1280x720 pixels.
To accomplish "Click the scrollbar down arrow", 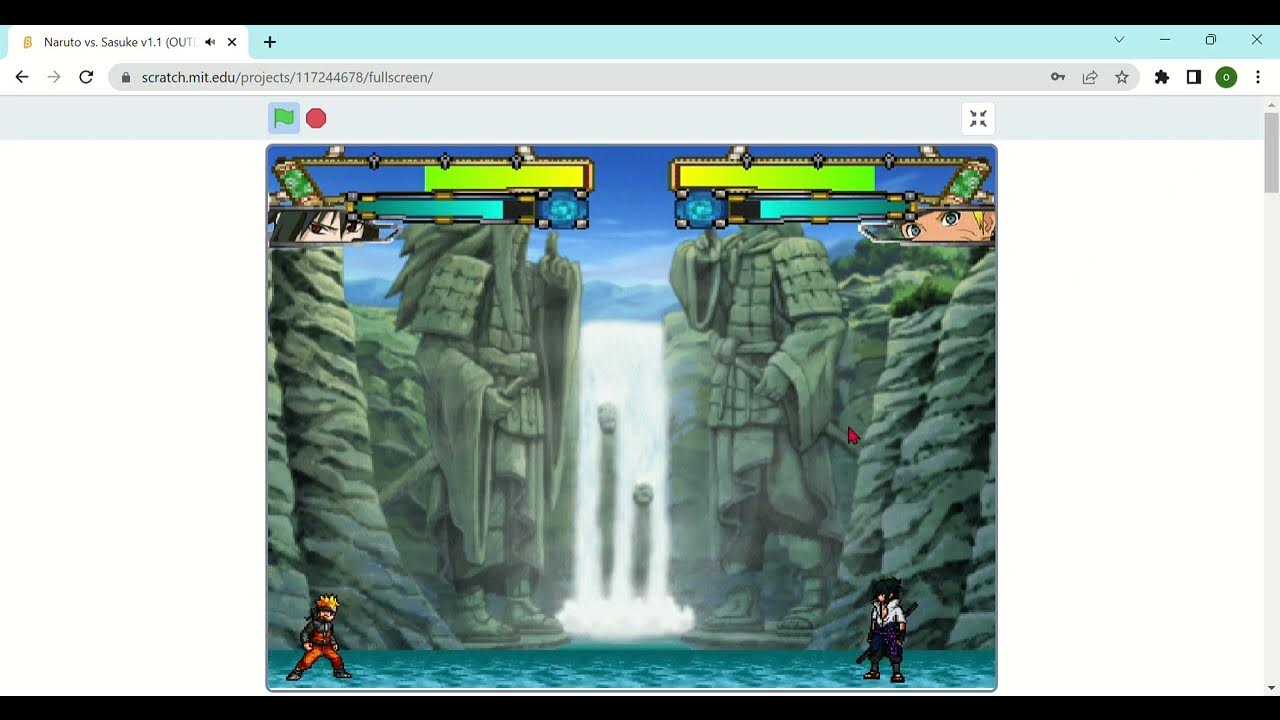I will point(1272,688).
